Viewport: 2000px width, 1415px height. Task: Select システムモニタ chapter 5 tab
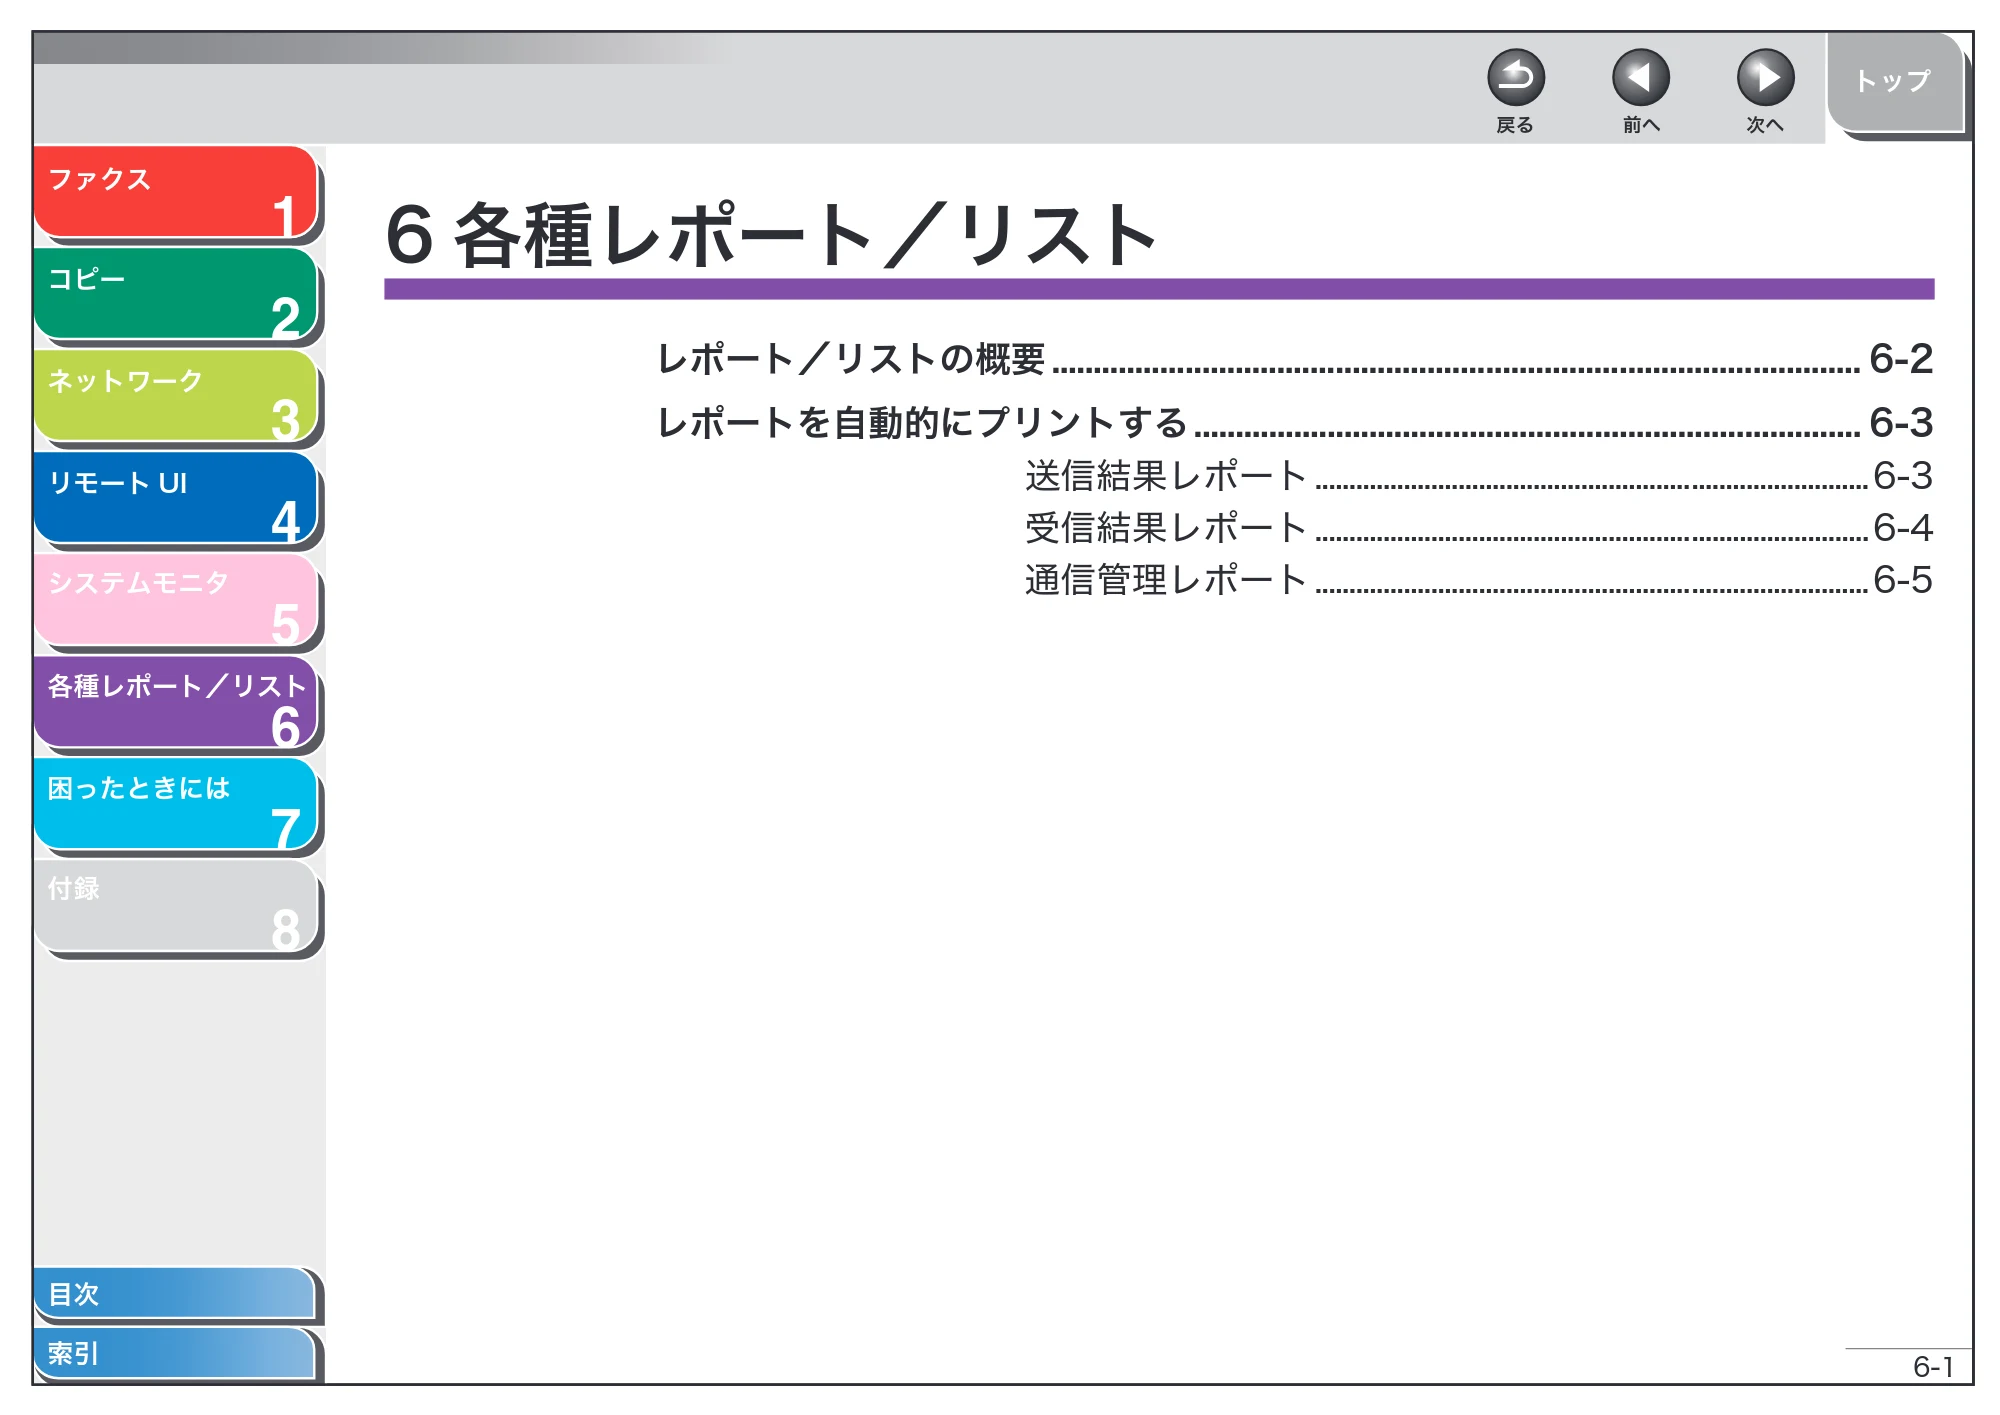[x=176, y=600]
